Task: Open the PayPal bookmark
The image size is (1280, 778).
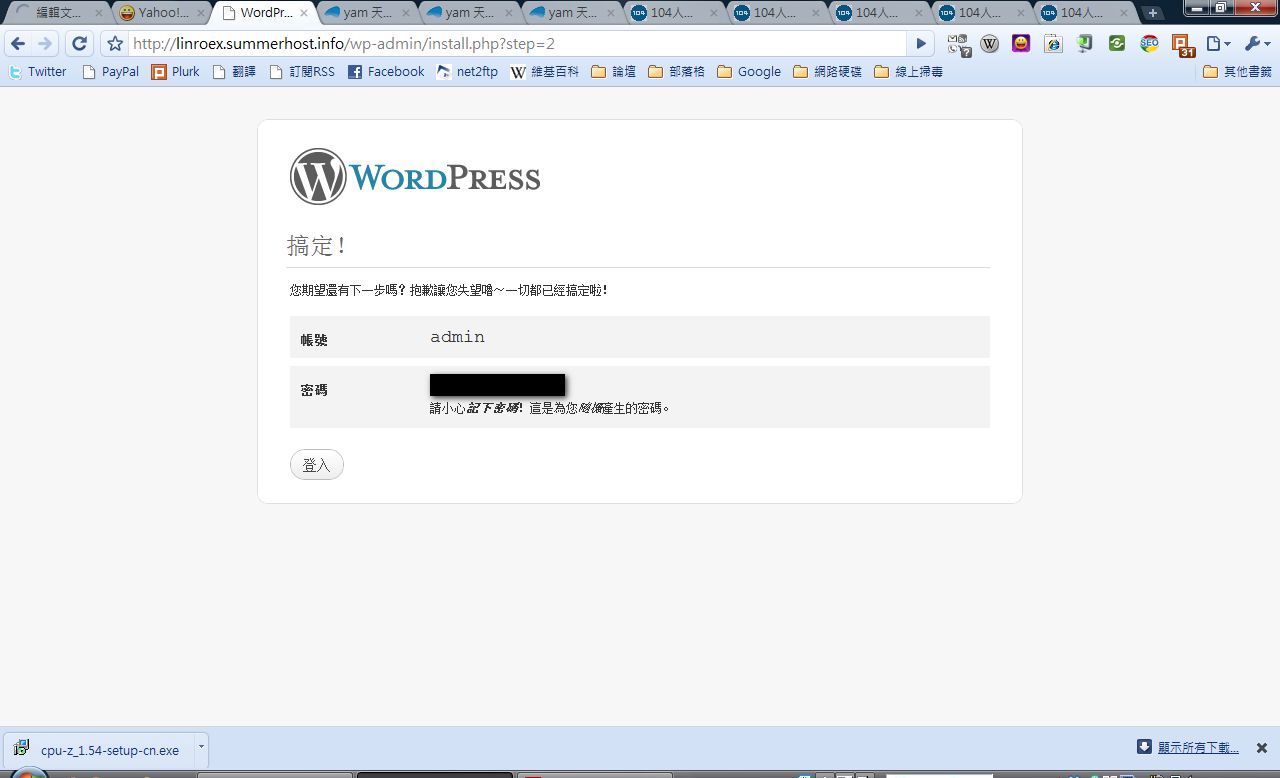Action: [x=110, y=72]
